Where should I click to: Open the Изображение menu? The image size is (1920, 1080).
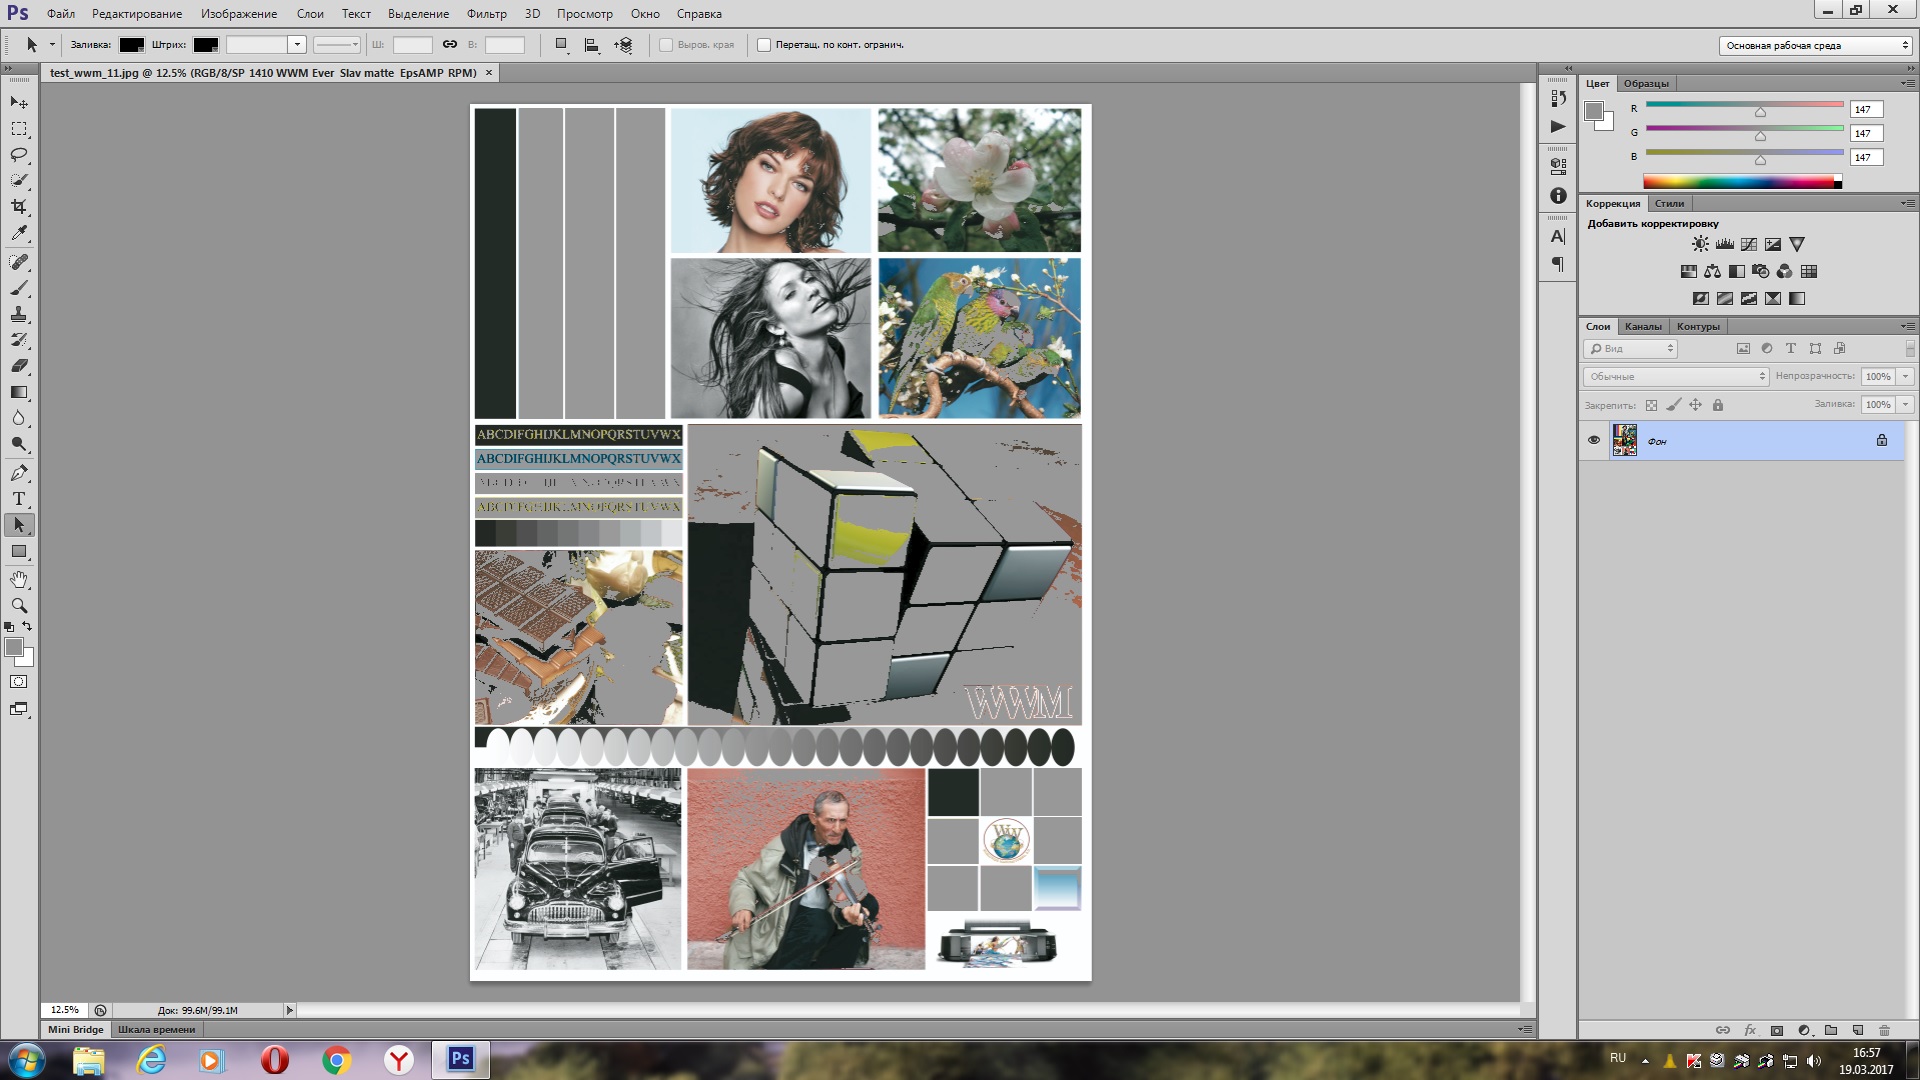click(x=239, y=14)
